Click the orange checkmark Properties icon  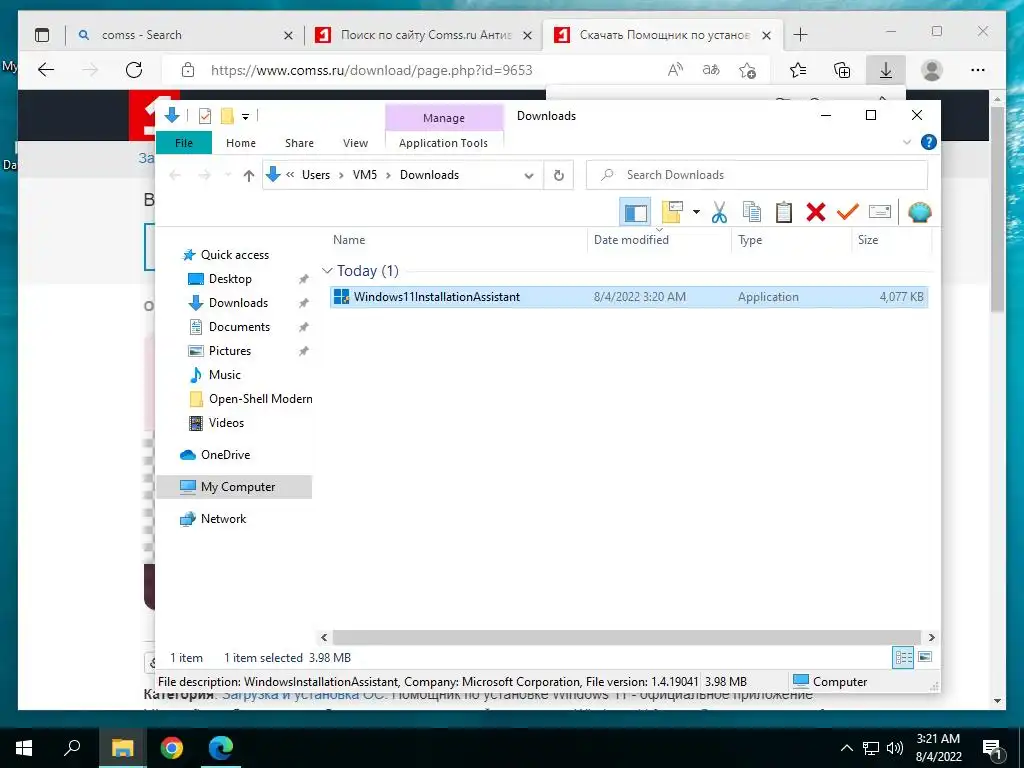coord(848,212)
